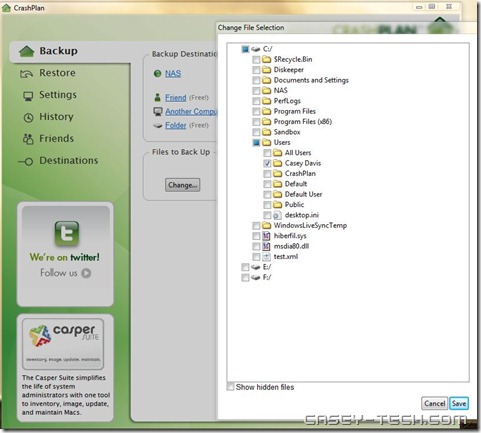Click the F:/ drive icon
481x433 pixels.
[256, 277]
